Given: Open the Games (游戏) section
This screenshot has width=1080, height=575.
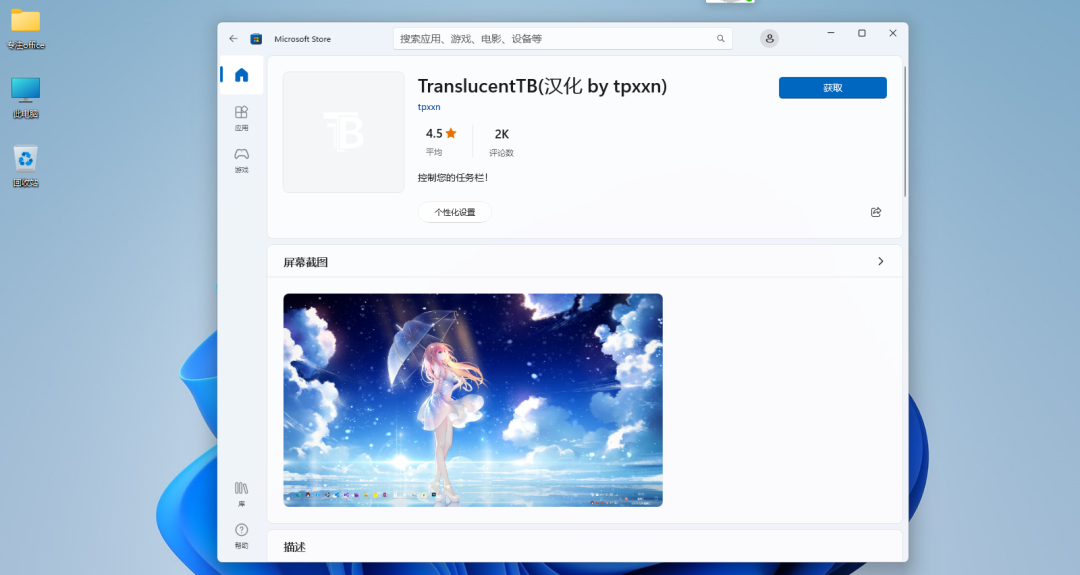Looking at the screenshot, I should pyautogui.click(x=241, y=160).
